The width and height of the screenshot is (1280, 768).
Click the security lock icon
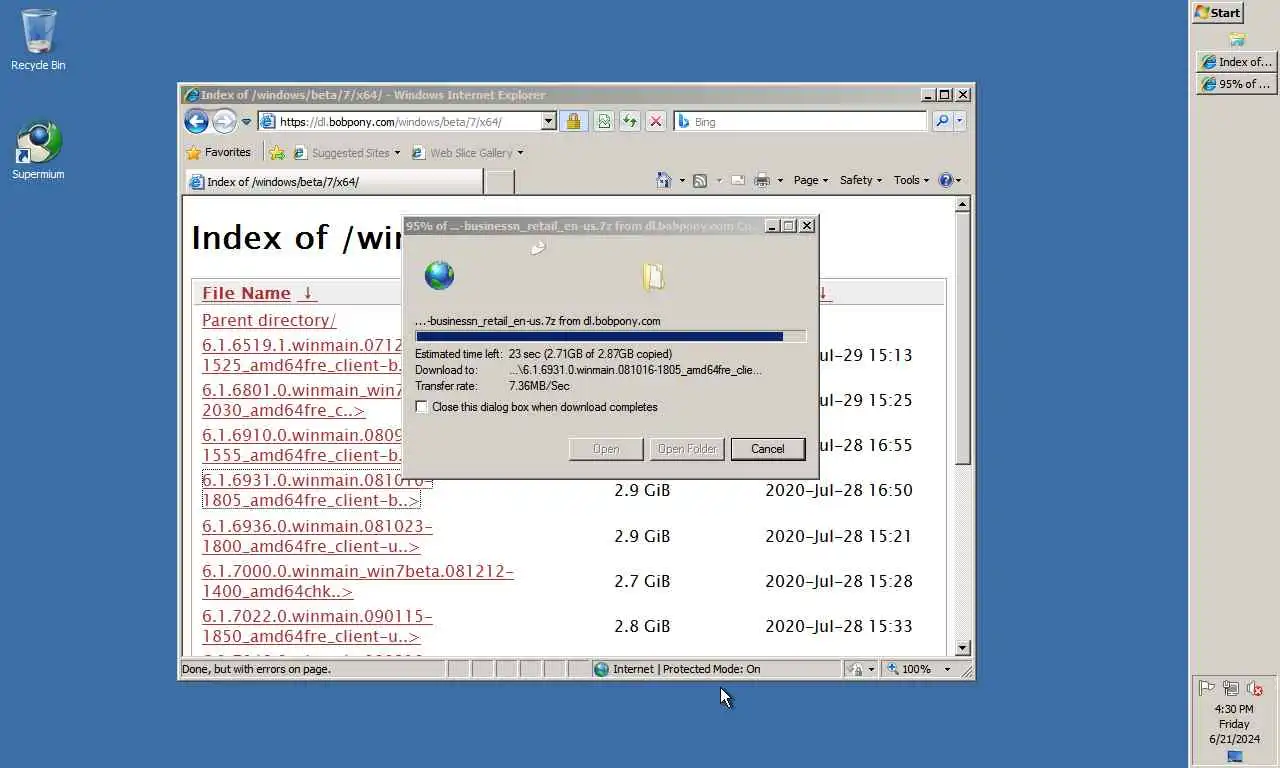573,121
